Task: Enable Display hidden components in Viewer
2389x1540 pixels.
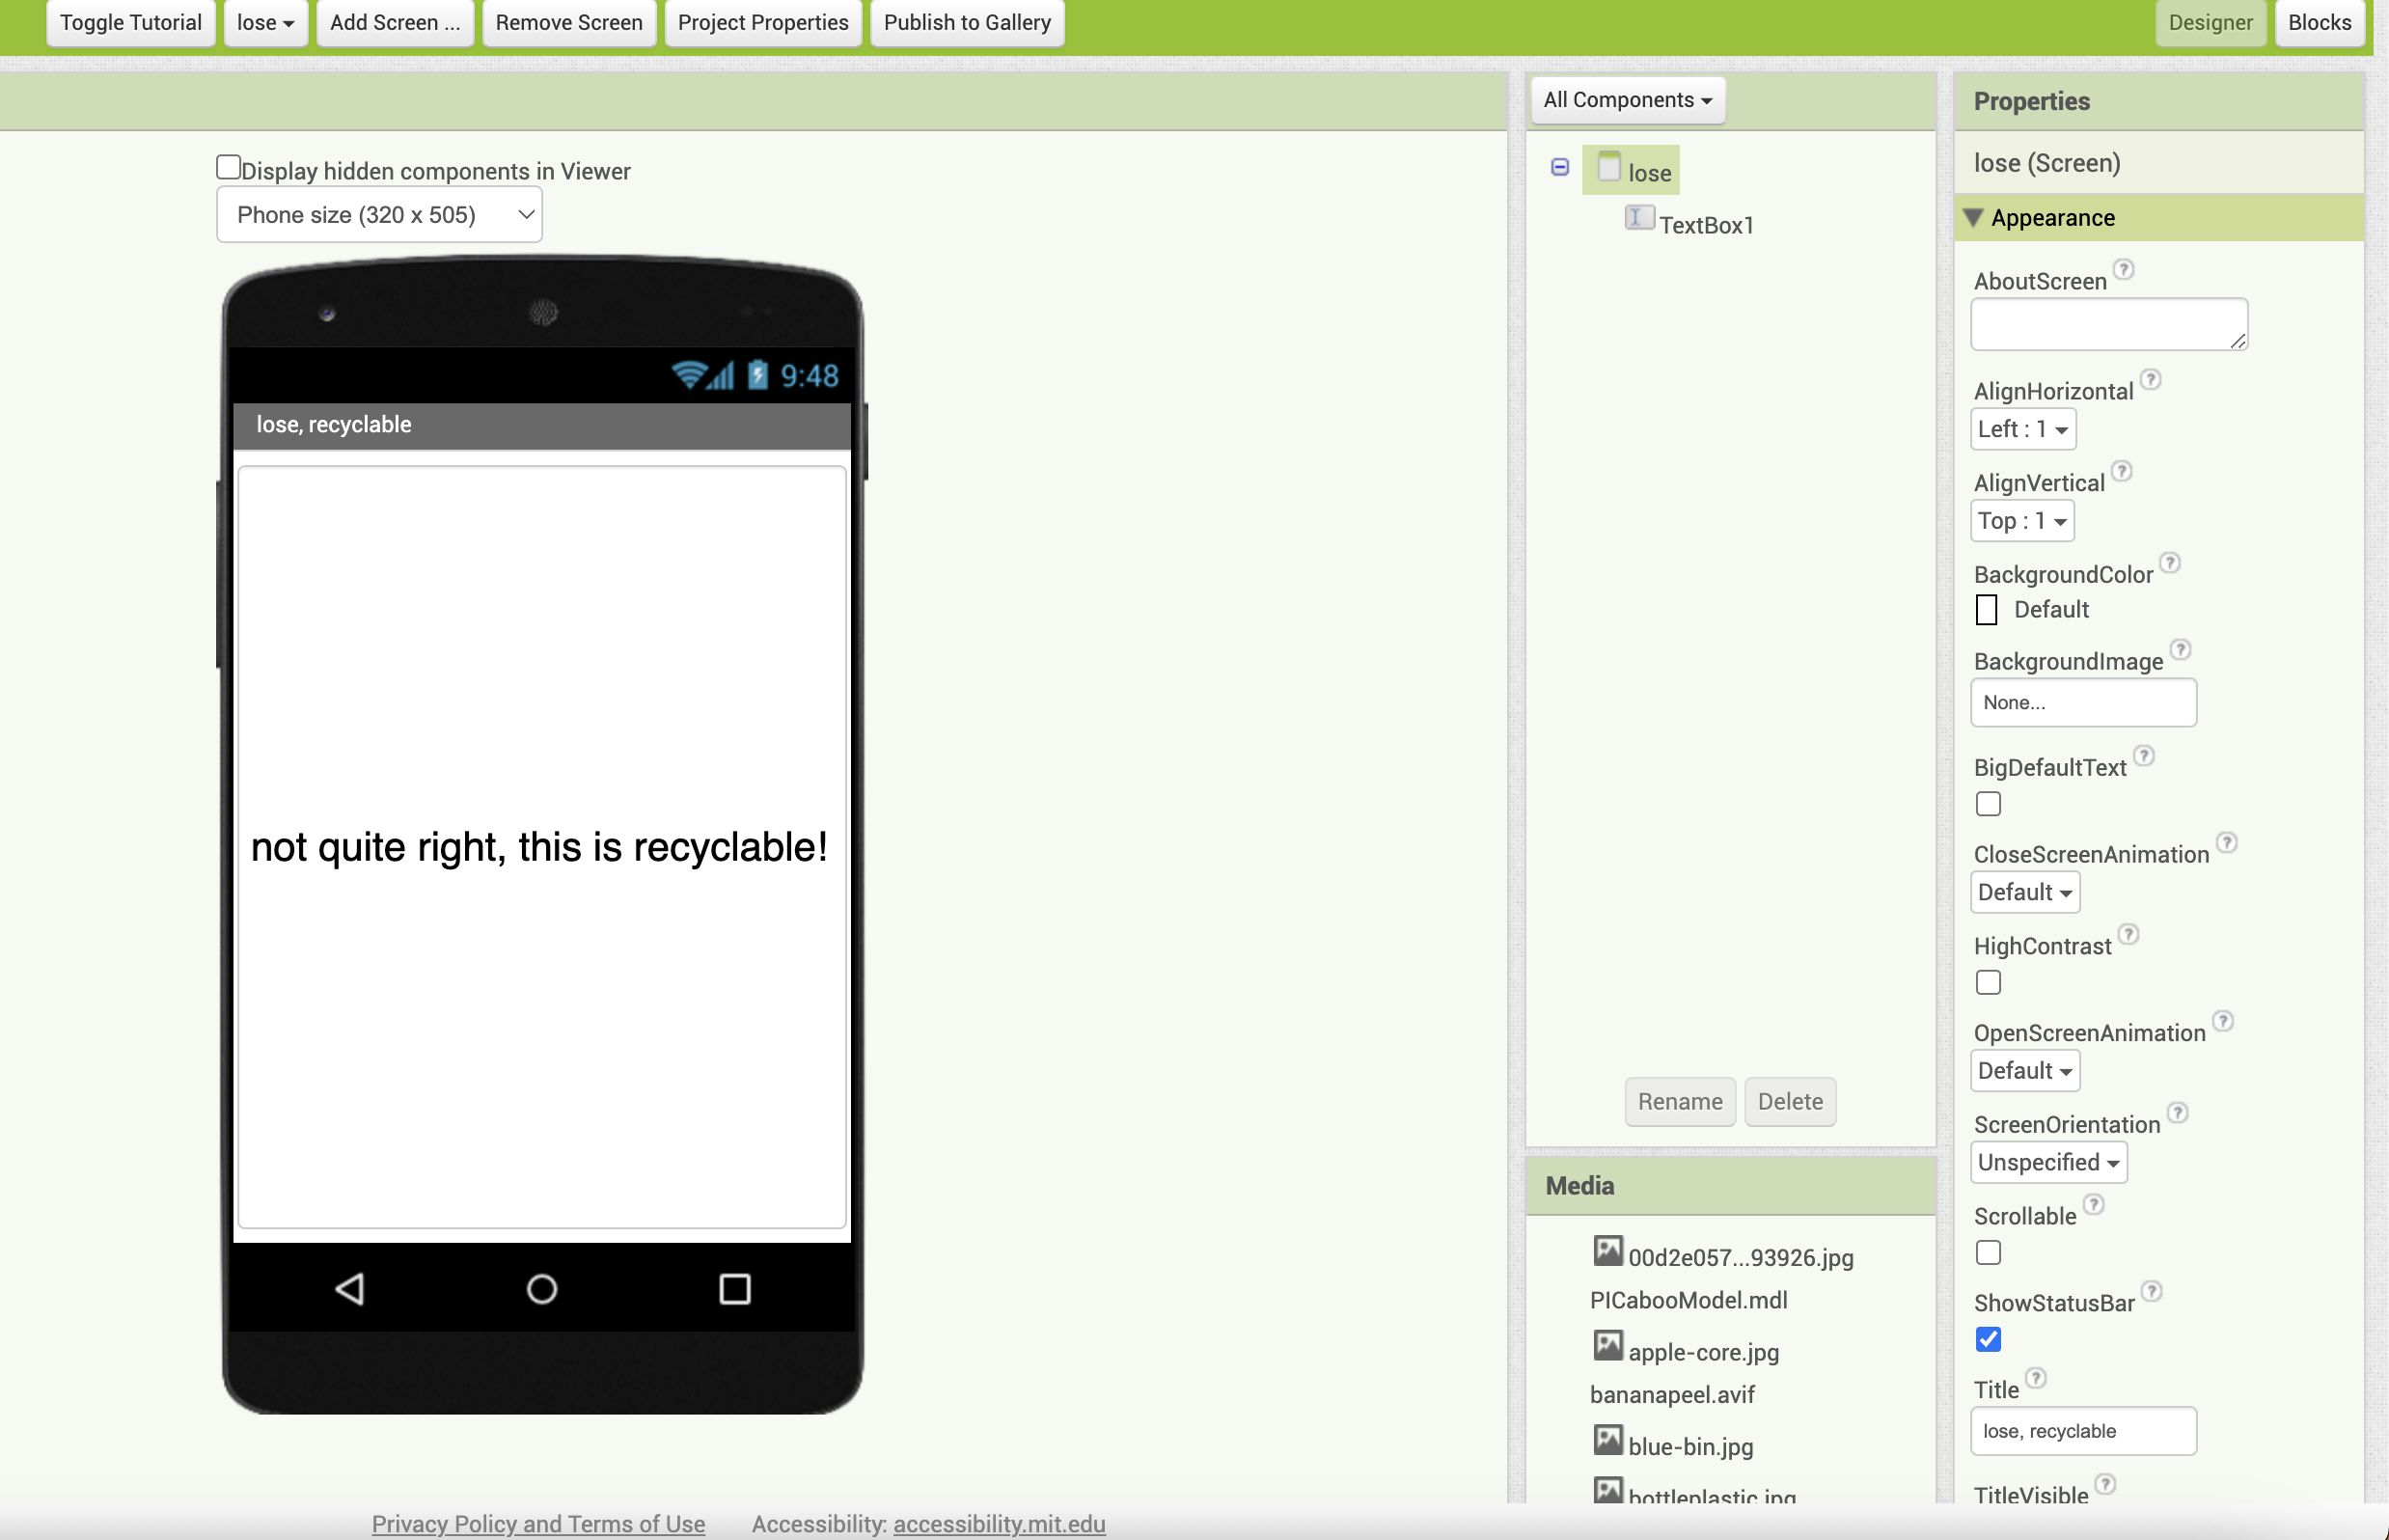Action: point(228,167)
